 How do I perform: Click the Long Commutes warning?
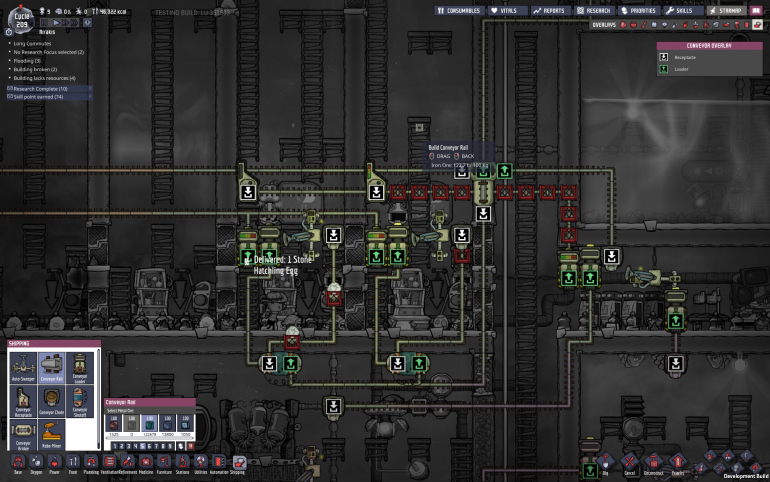pos(32,44)
